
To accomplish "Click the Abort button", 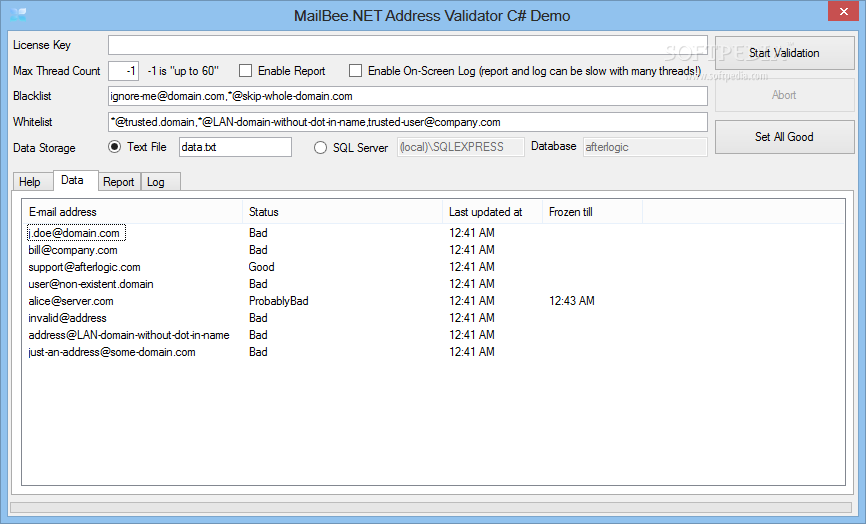I will [x=784, y=95].
